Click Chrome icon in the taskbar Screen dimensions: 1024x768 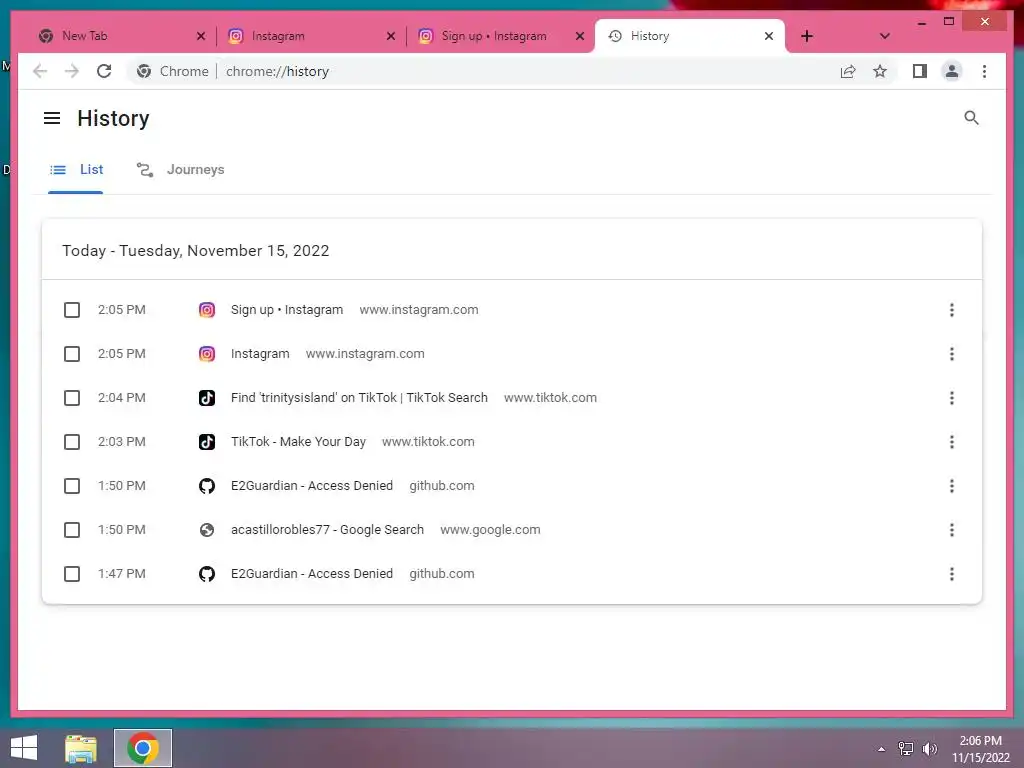click(x=143, y=748)
